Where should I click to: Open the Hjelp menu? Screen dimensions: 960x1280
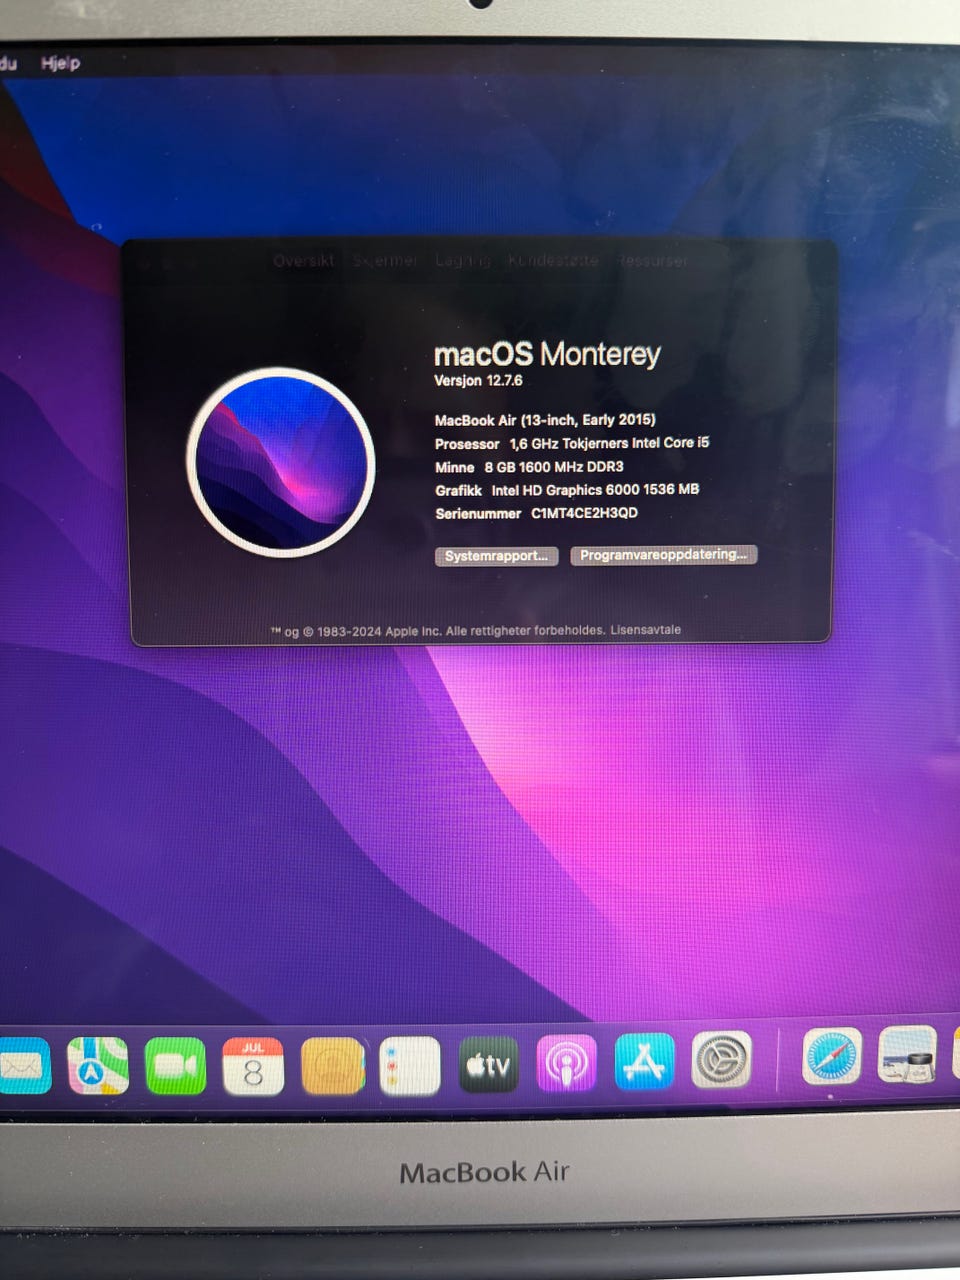[60, 63]
